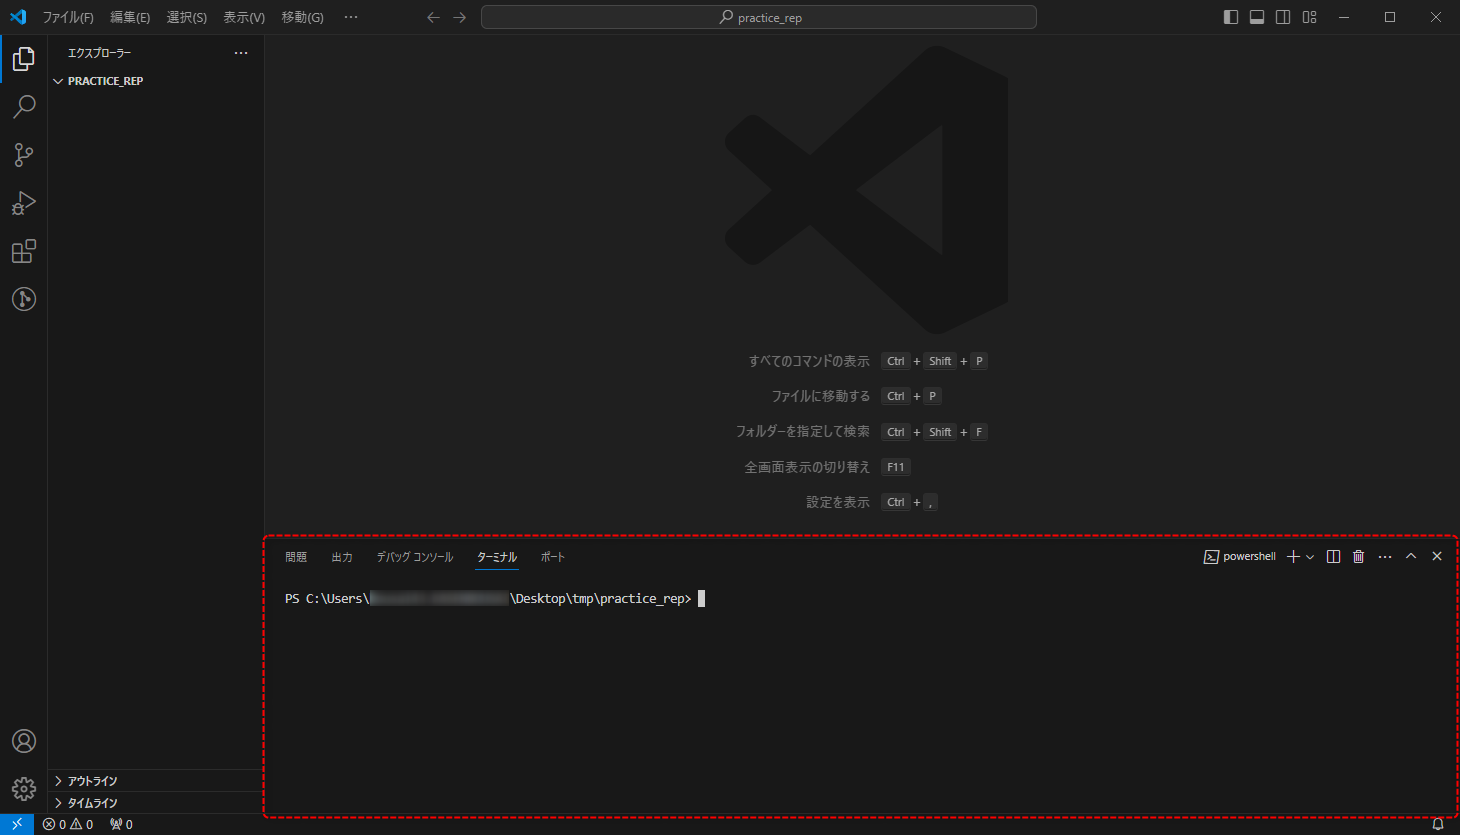Switch to the ポート tab
The image size is (1460, 835).
(x=553, y=557)
